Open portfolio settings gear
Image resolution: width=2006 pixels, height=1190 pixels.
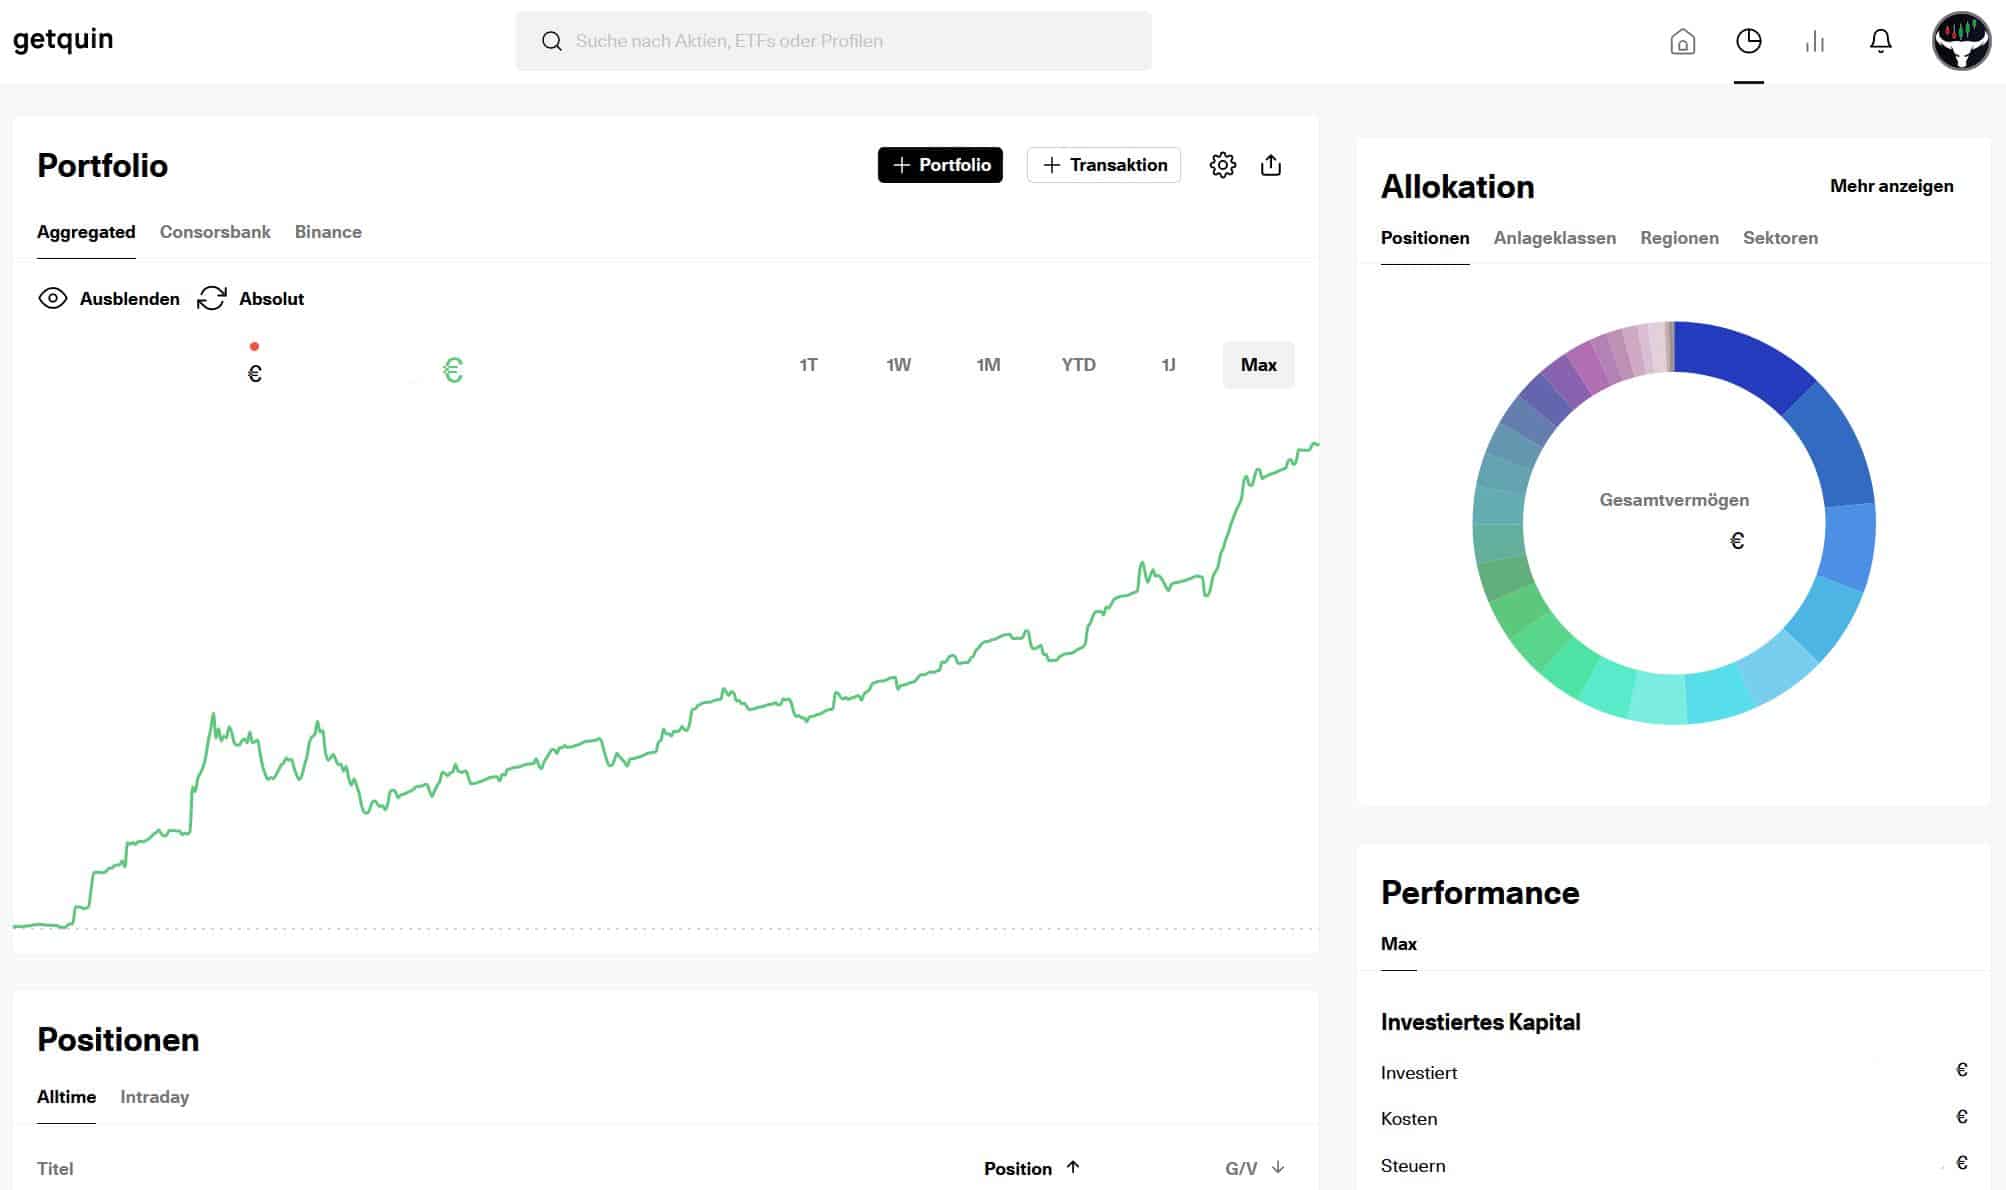[x=1223, y=165]
